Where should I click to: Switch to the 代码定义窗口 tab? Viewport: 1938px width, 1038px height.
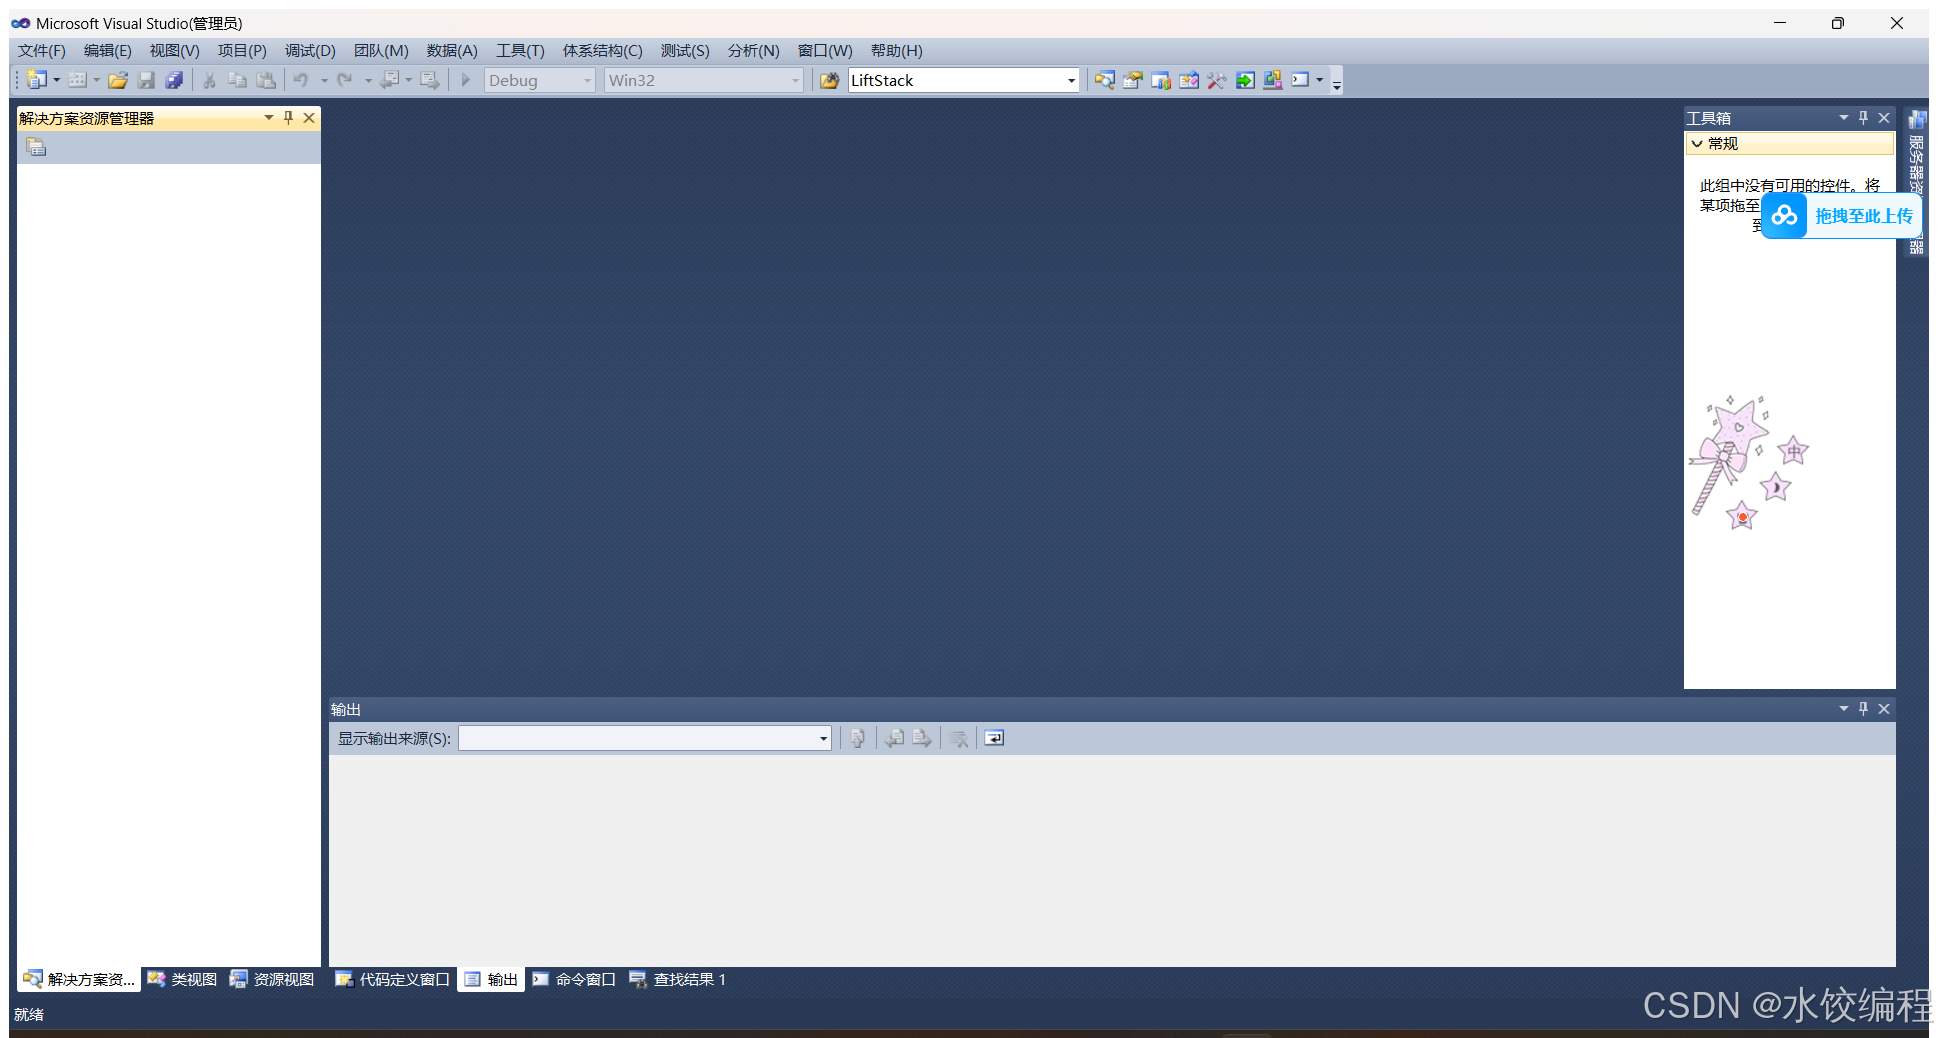click(x=392, y=980)
